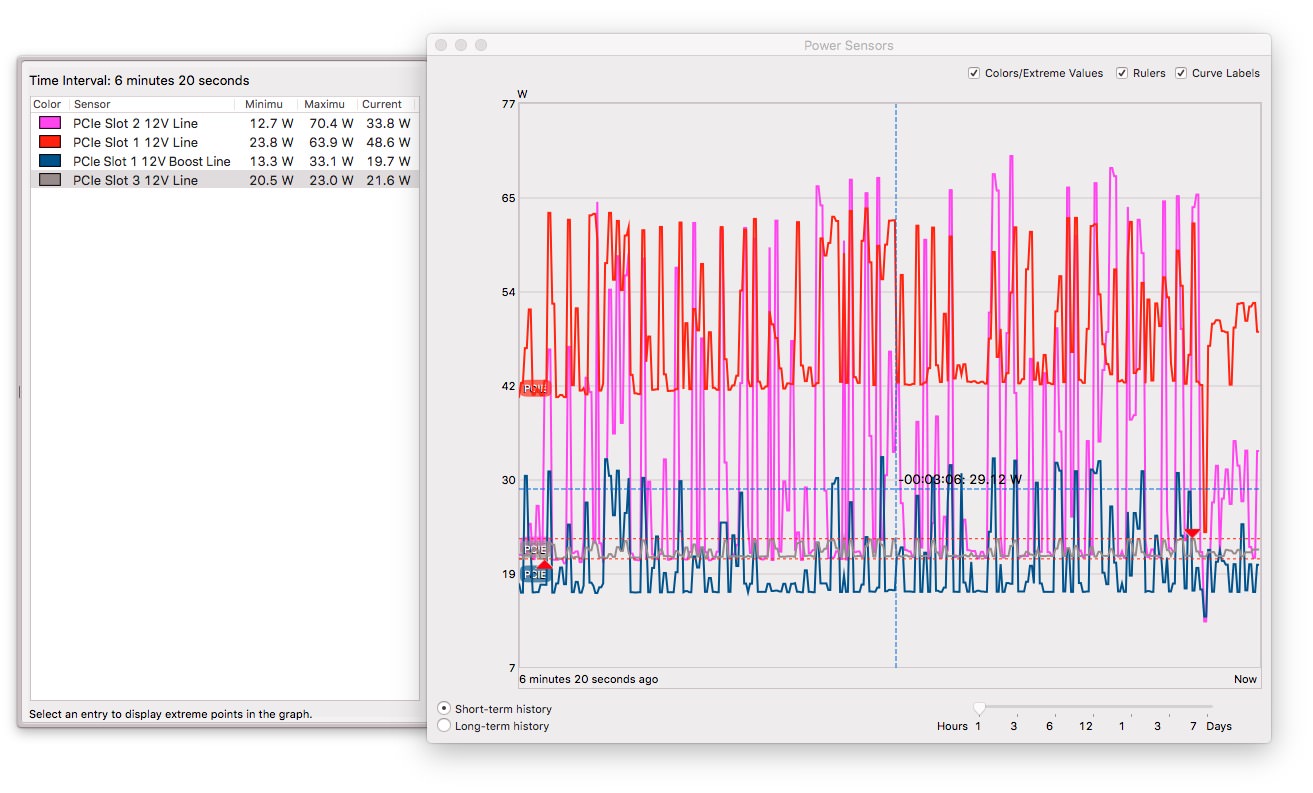
Task: Click the gray swatch for PCIe Slot 3
Action: coord(49,180)
